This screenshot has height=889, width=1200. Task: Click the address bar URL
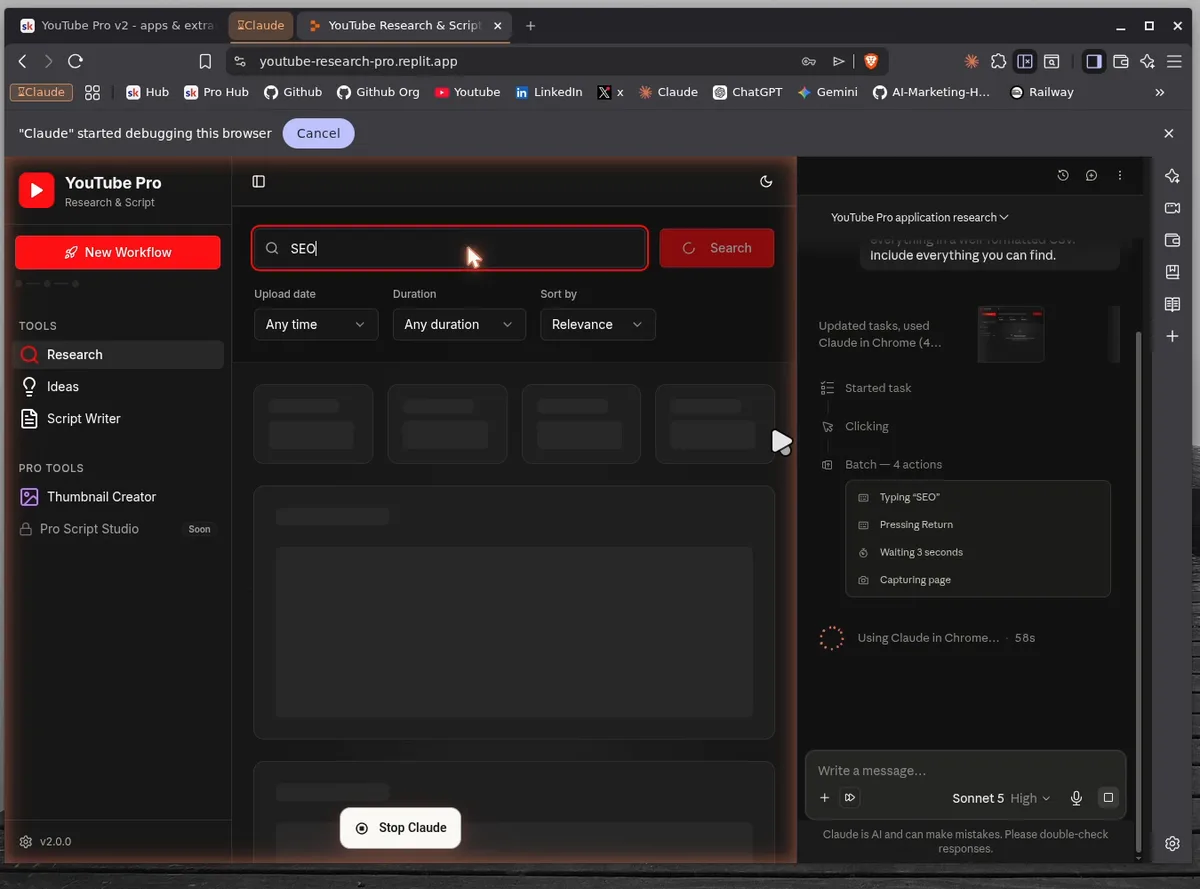(x=358, y=61)
